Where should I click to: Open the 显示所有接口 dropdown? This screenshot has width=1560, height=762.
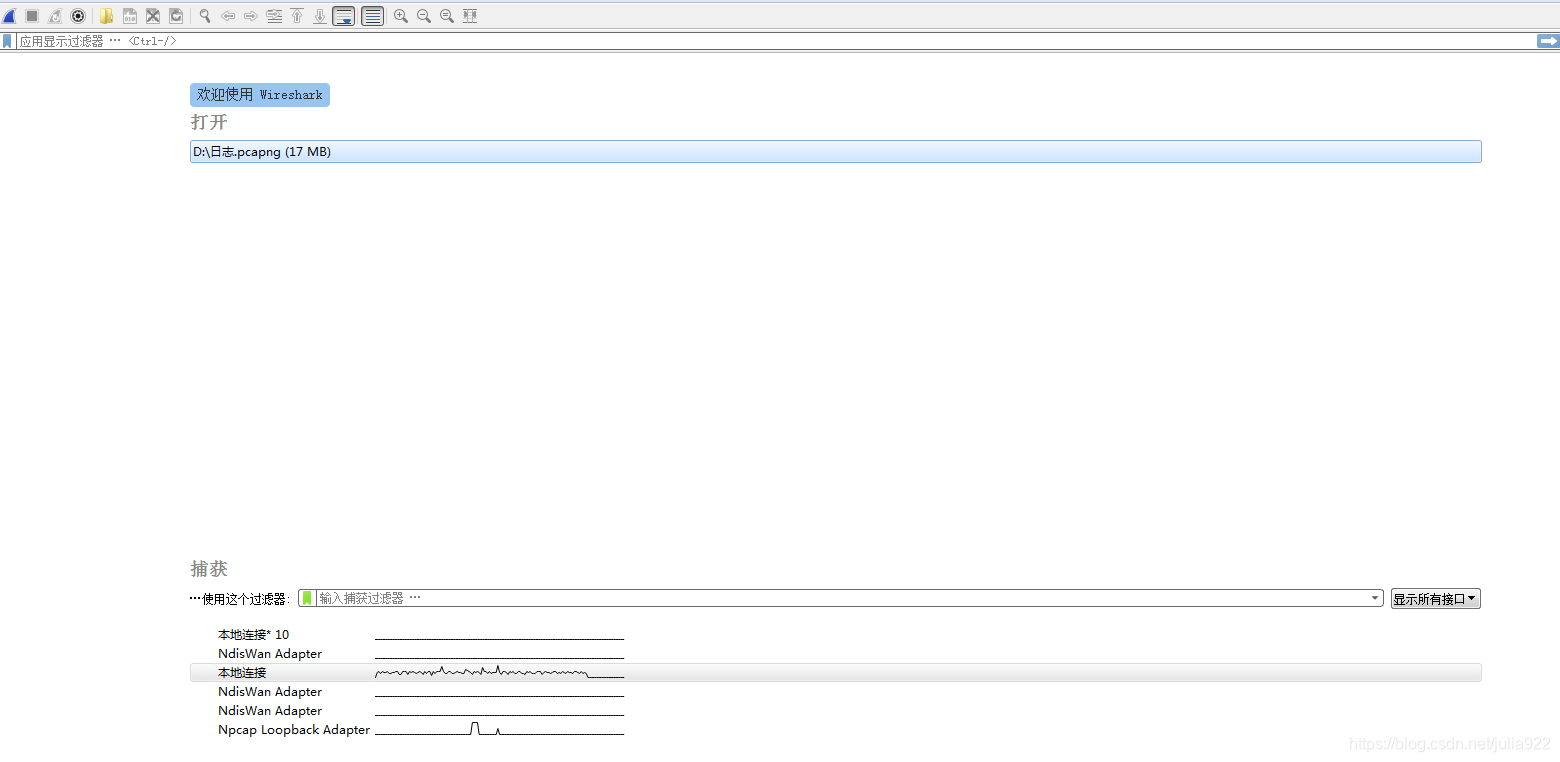pos(1435,599)
